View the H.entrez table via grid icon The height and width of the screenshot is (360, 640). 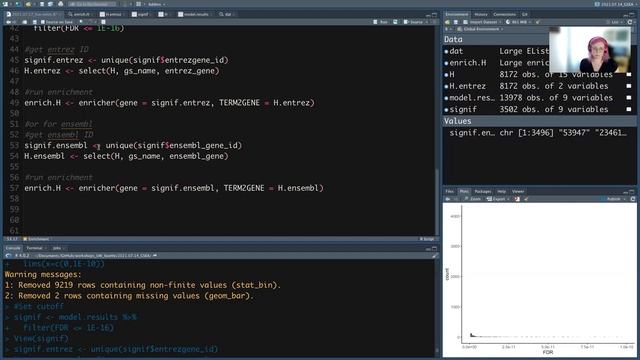pos(629,86)
